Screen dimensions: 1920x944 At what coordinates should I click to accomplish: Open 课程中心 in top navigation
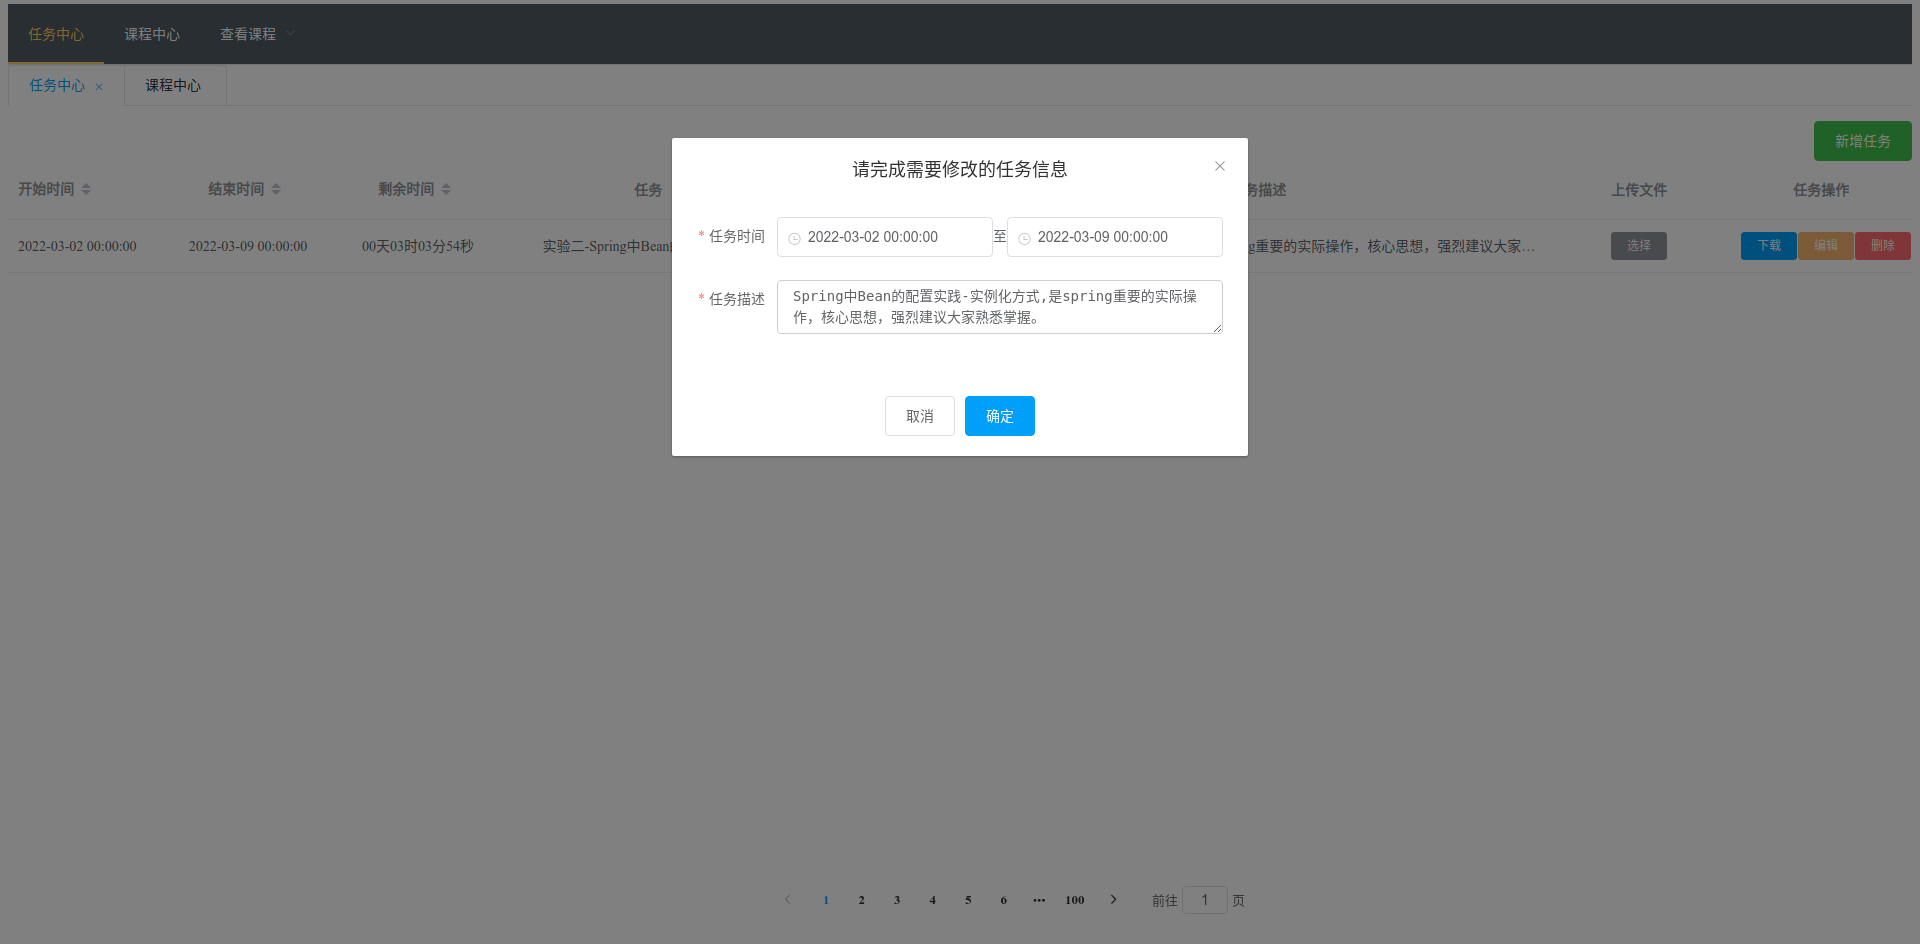coord(152,34)
